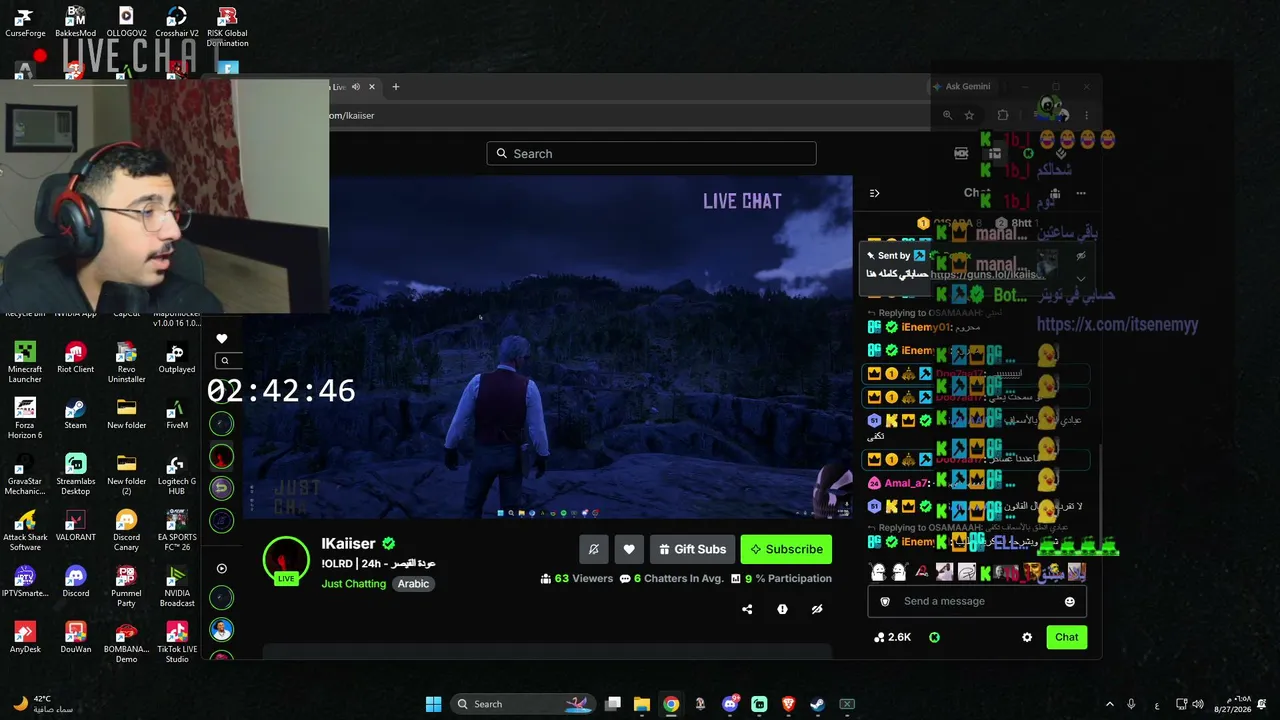The height and width of the screenshot is (720, 1280).
Task: Open the Revo Uninstaller desktop icon
Action: [126, 361]
